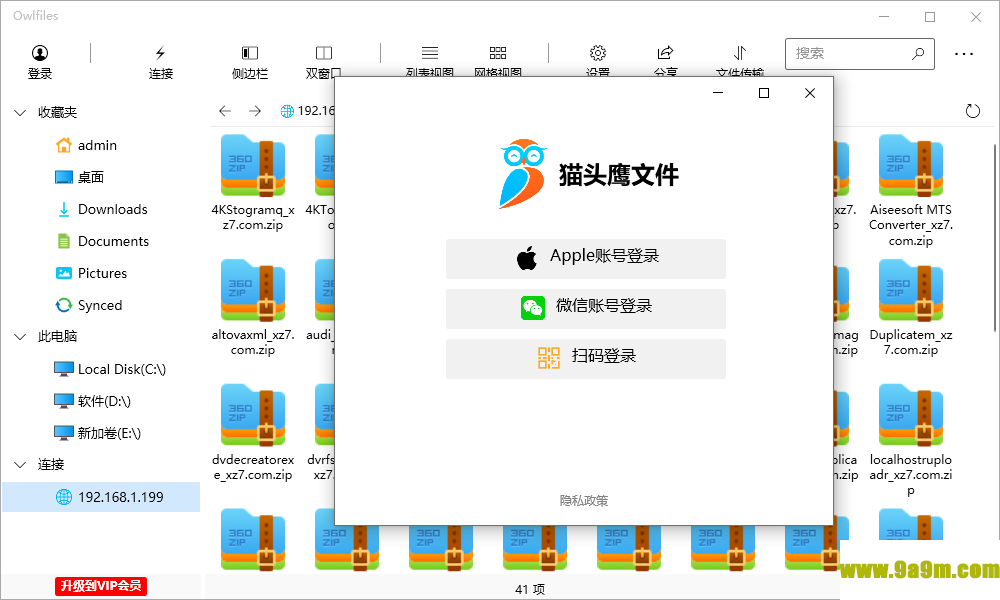Click the search magnifier icon

(918, 54)
